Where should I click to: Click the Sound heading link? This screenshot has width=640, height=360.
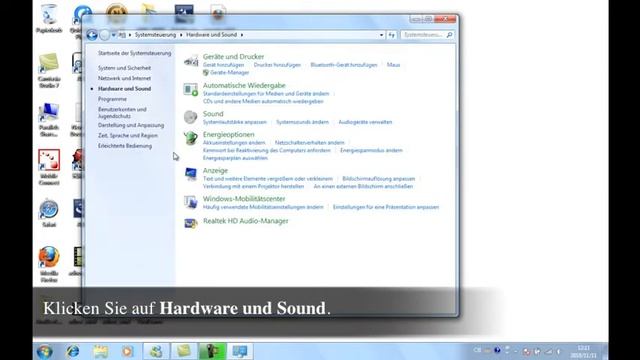[x=213, y=114]
